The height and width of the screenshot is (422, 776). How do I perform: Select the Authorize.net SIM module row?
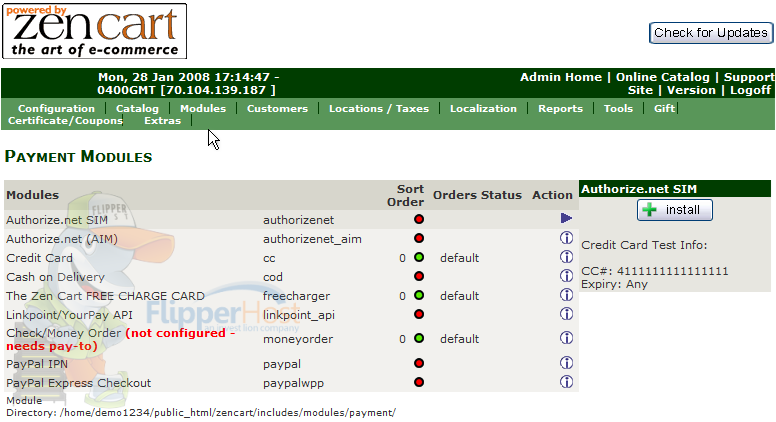click(291, 219)
